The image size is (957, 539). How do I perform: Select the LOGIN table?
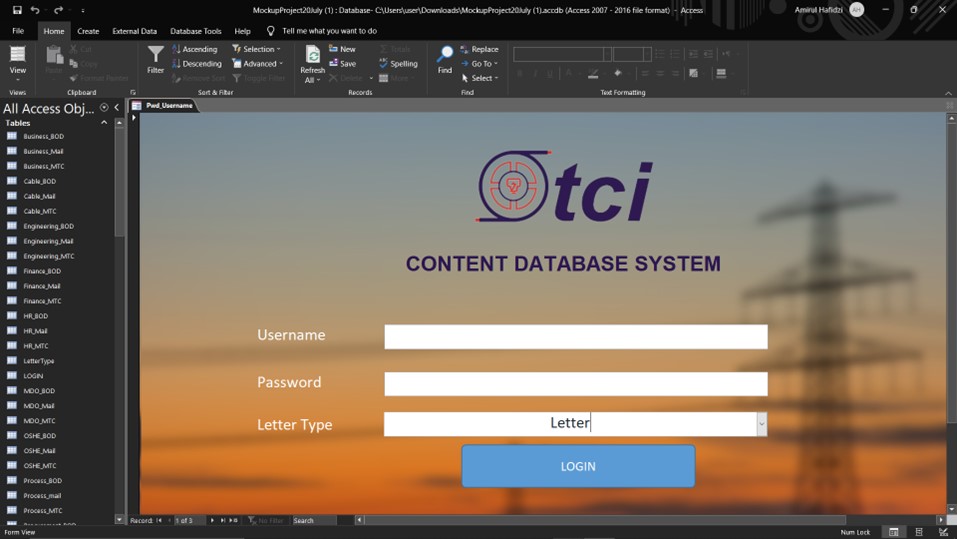click(33, 376)
